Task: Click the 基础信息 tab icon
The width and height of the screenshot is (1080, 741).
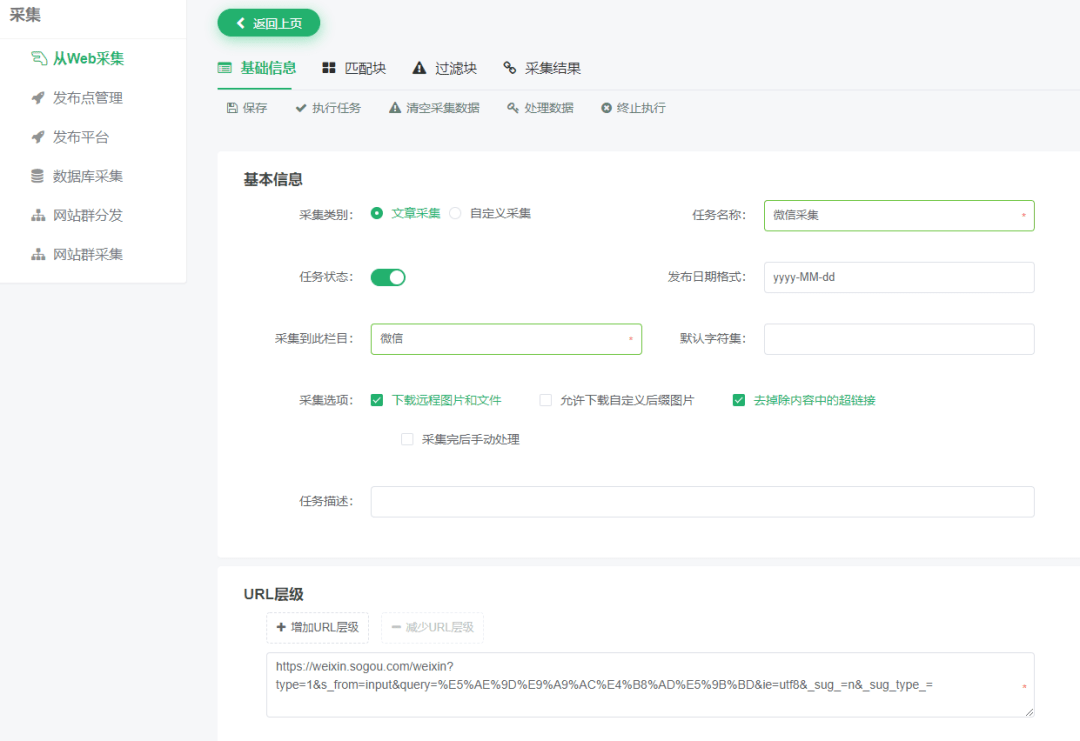Action: (225, 67)
